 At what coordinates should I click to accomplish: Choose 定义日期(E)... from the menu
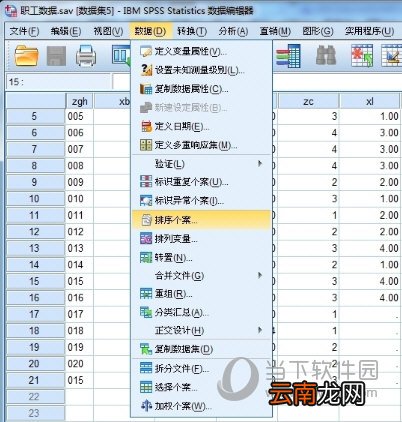(x=201, y=126)
